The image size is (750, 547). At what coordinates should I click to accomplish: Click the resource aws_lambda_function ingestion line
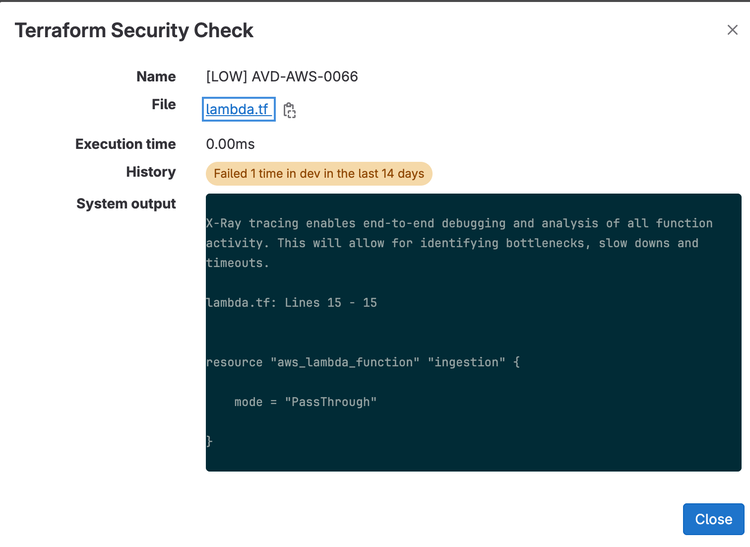[363, 362]
